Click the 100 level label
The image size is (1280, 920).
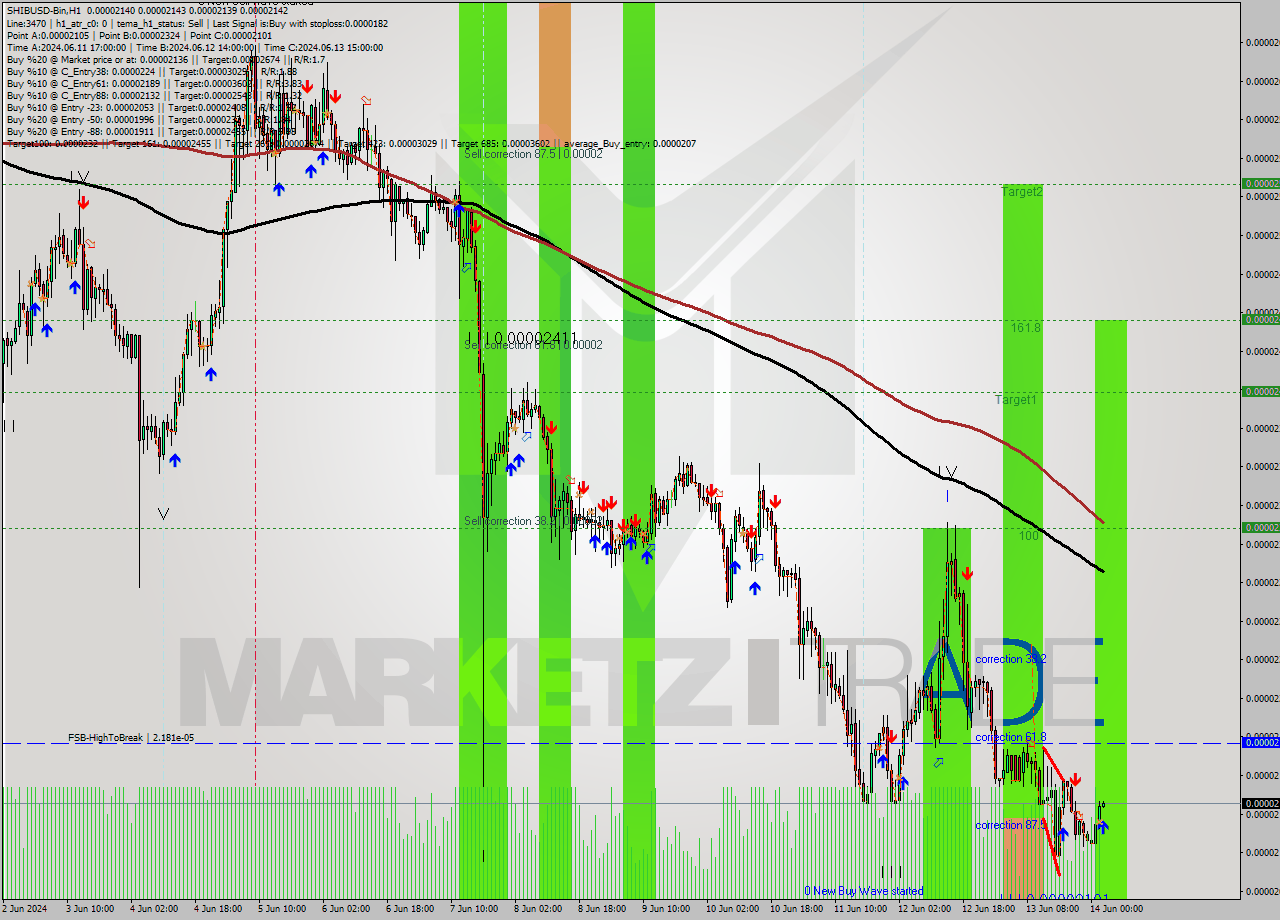pyautogui.click(x=1029, y=536)
